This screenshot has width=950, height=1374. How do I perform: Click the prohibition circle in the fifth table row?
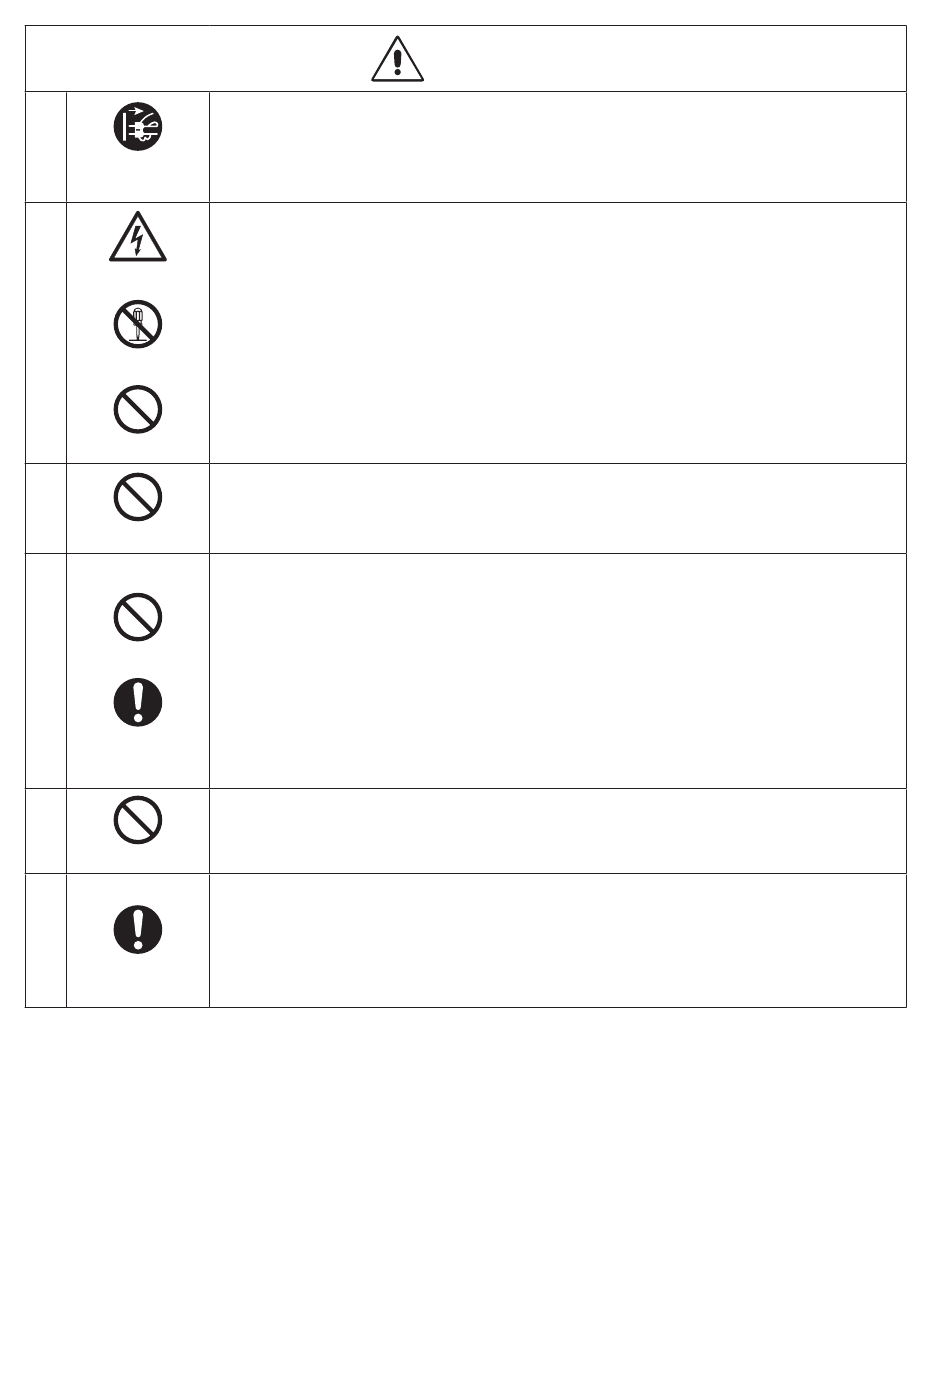pyautogui.click(x=138, y=821)
